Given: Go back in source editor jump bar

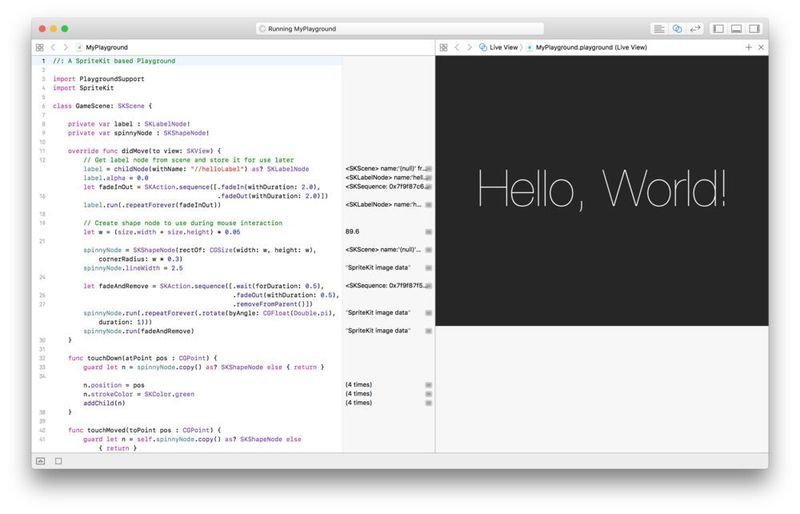Looking at the screenshot, I should [53, 47].
